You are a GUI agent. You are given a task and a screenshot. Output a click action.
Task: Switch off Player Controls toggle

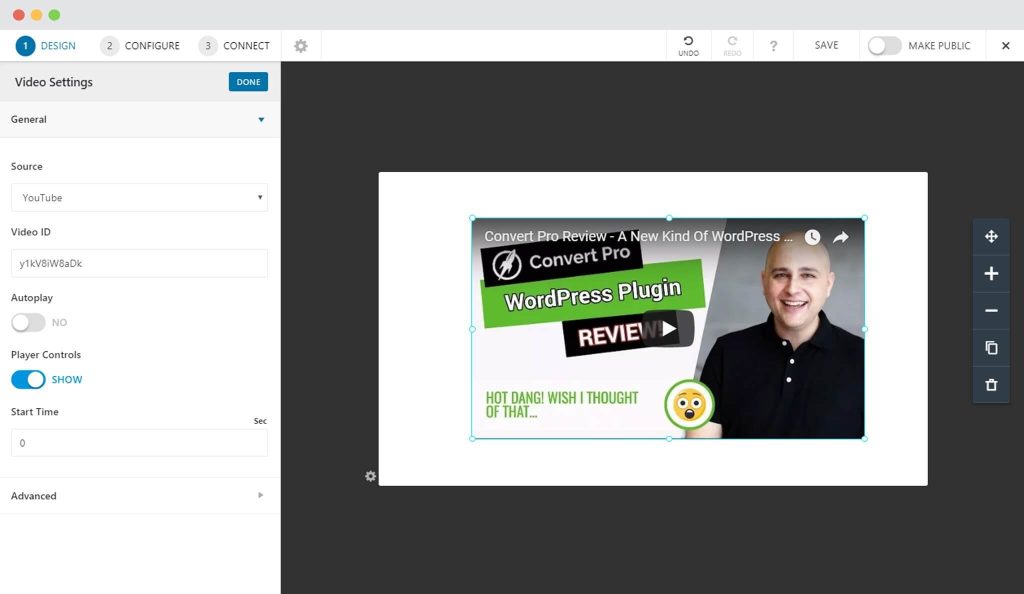pyautogui.click(x=28, y=379)
